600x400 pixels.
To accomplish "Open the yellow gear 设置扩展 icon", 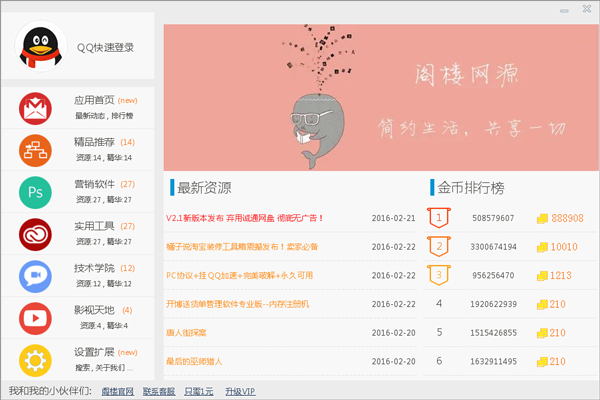I will pyautogui.click(x=36, y=359).
